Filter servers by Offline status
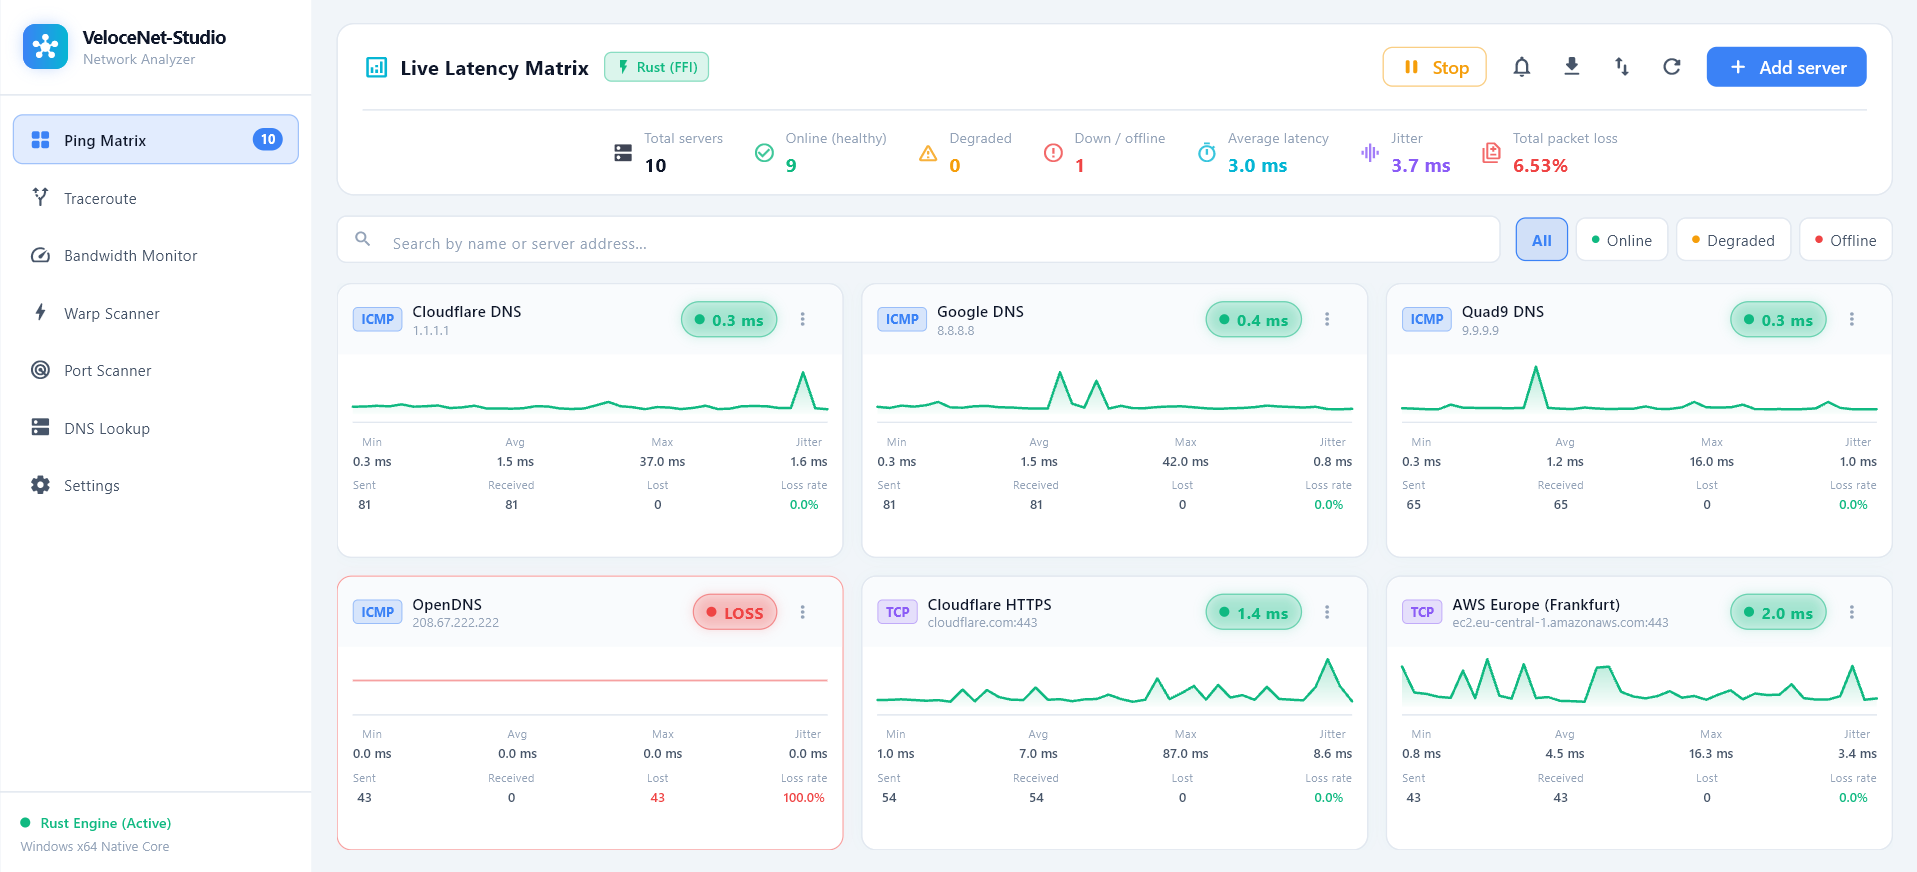1917x872 pixels. 1845,240
